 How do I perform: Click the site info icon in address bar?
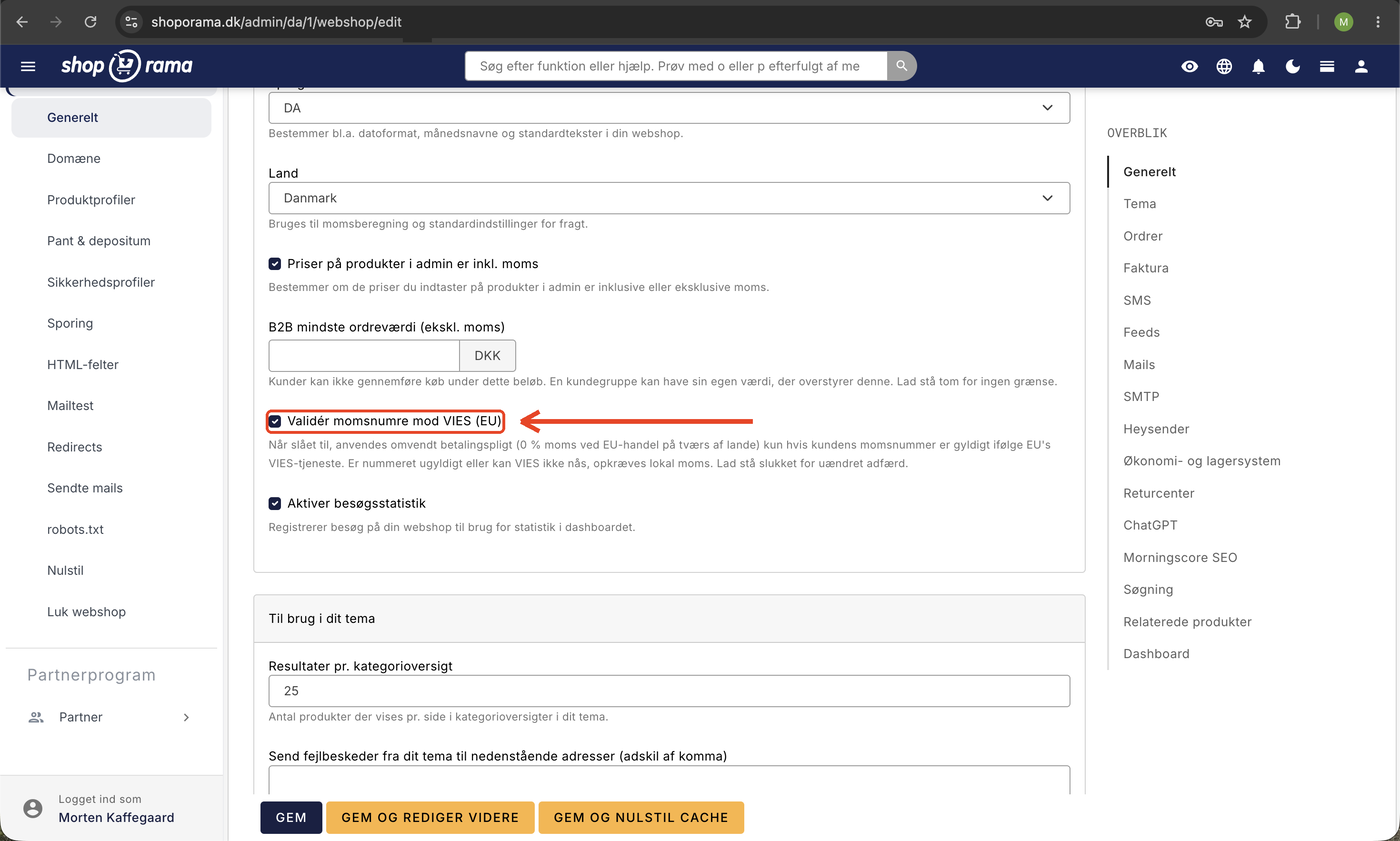click(x=132, y=21)
